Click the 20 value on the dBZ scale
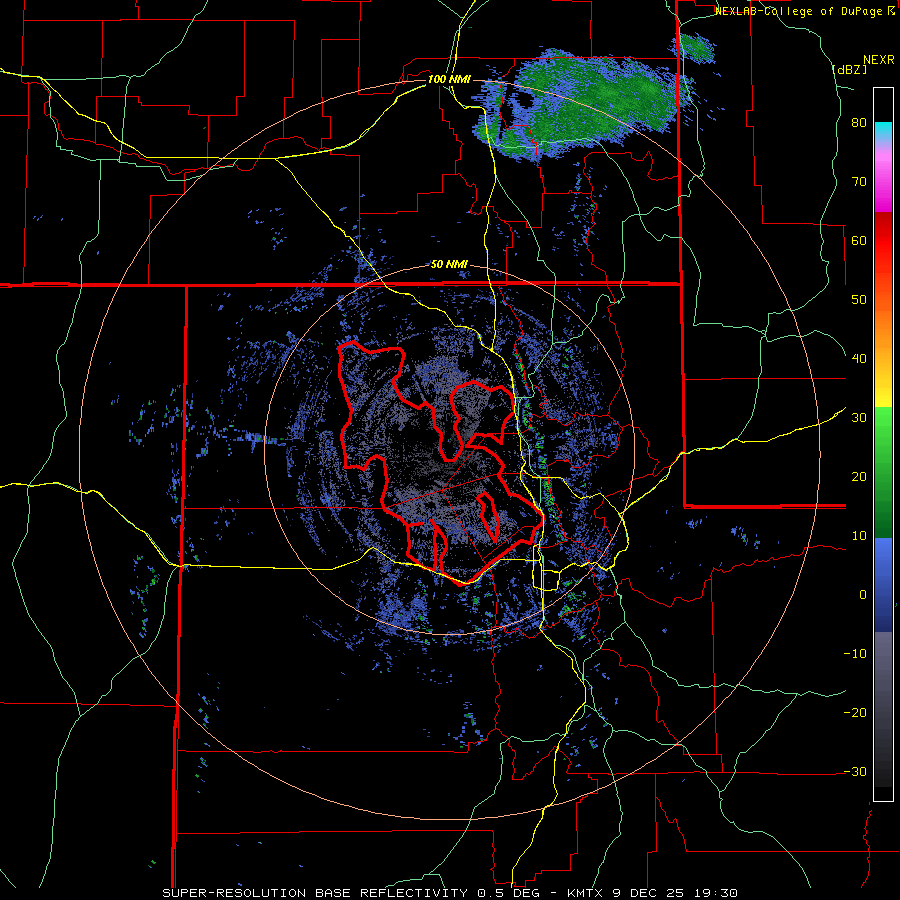 [859, 477]
